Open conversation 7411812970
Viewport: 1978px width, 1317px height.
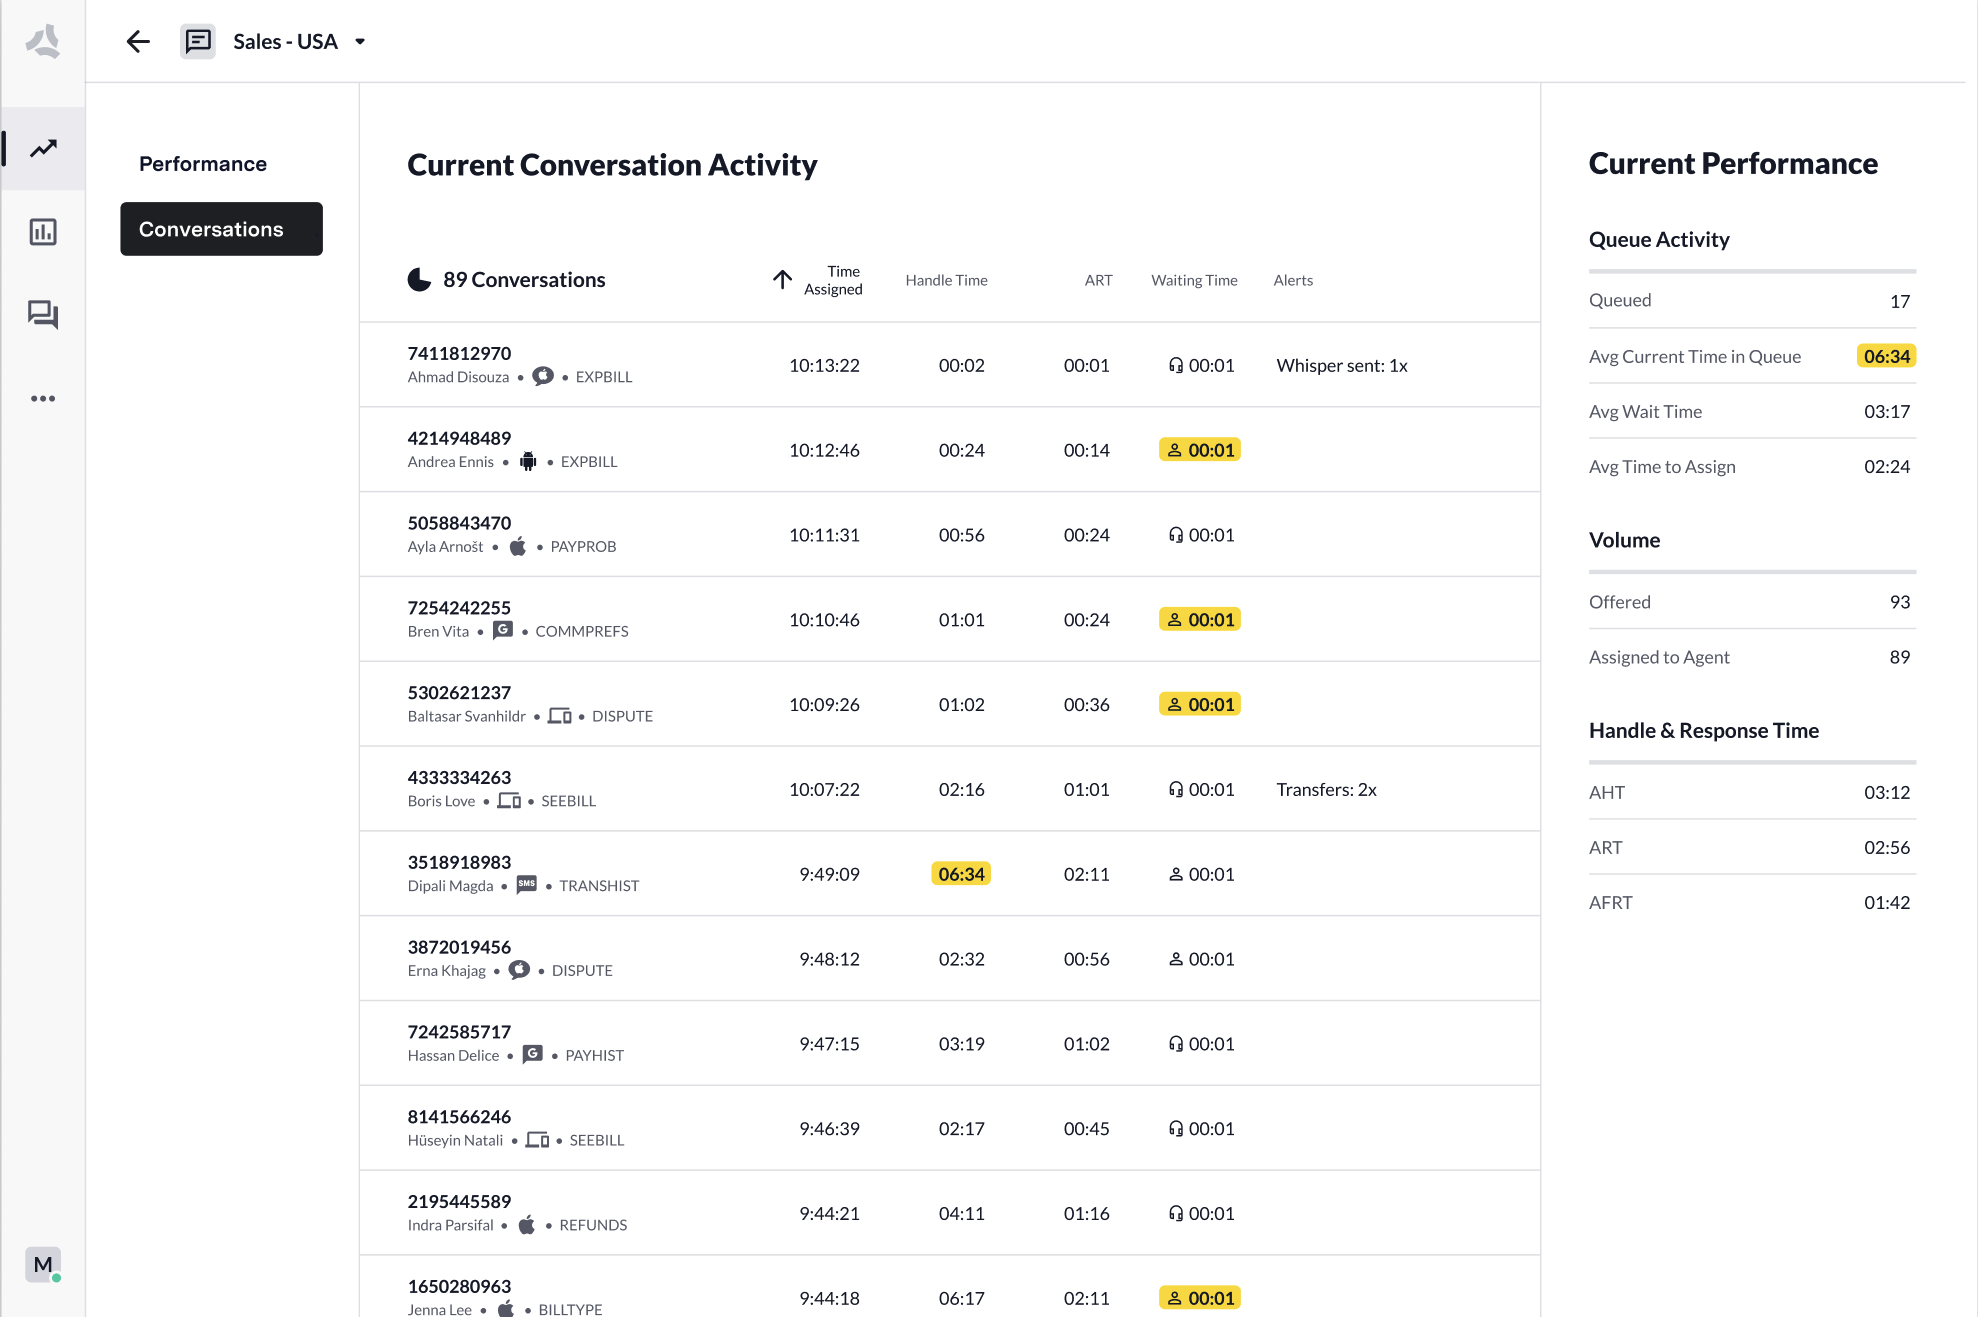(459, 353)
